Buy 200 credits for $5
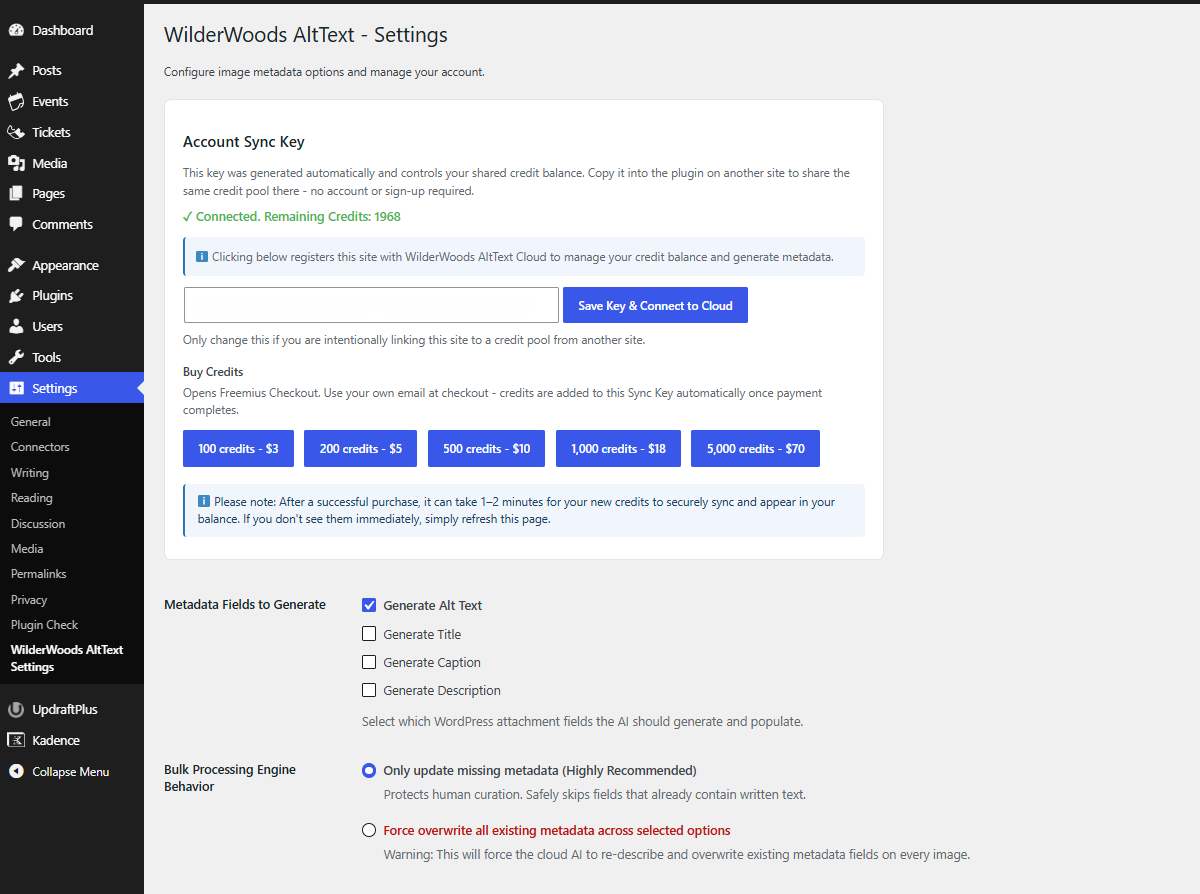1200x894 pixels. tap(361, 449)
